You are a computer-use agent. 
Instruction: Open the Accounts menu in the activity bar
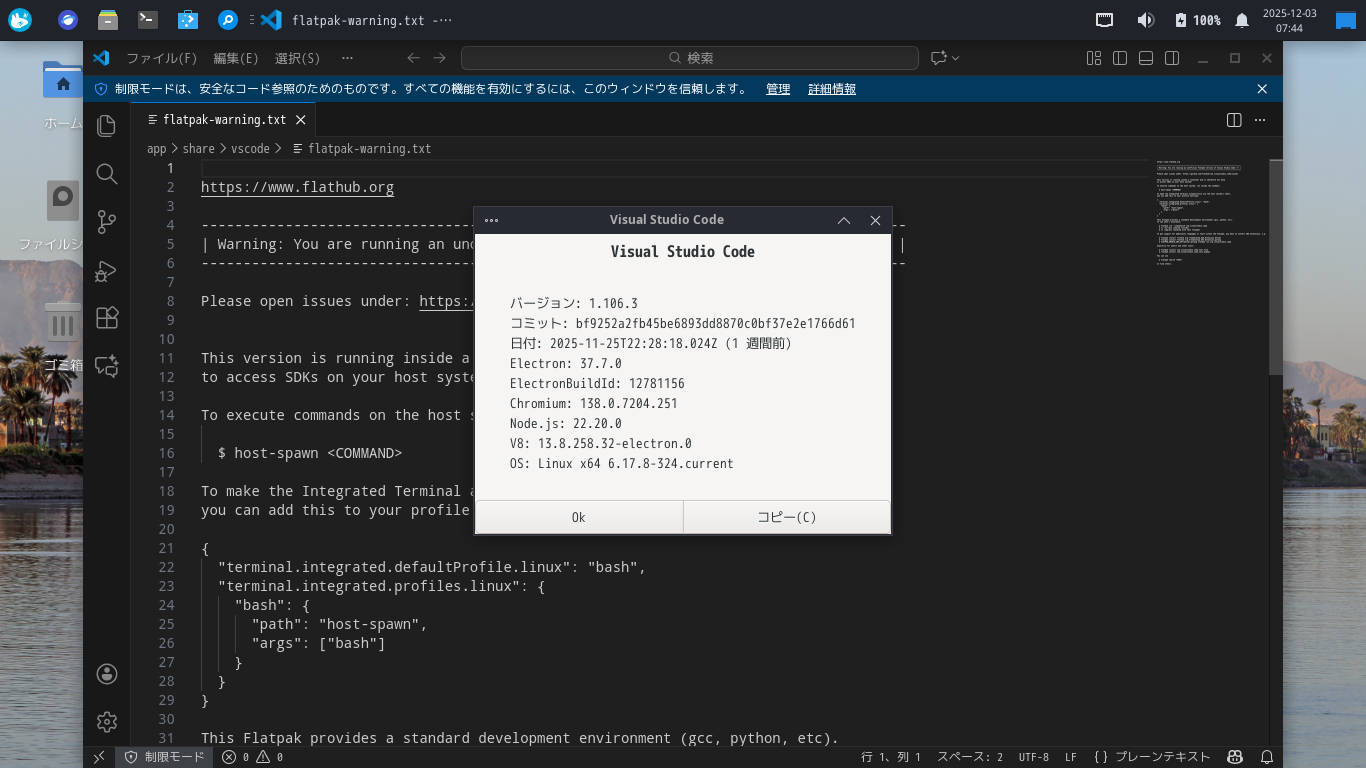click(107, 674)
